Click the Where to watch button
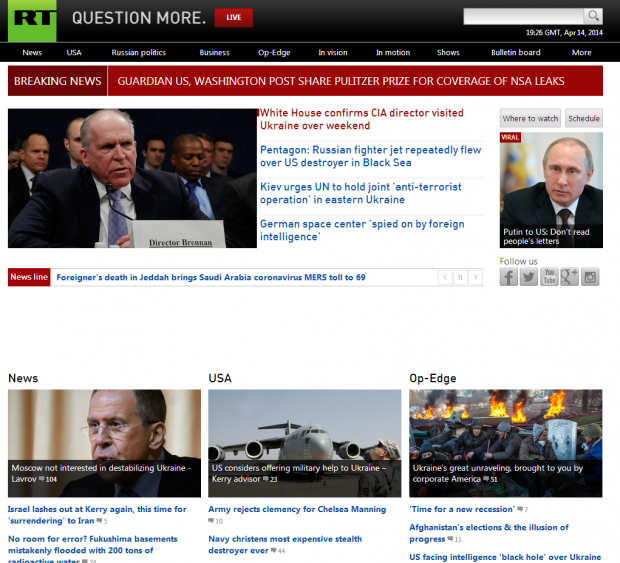 (x=530, y=118)
